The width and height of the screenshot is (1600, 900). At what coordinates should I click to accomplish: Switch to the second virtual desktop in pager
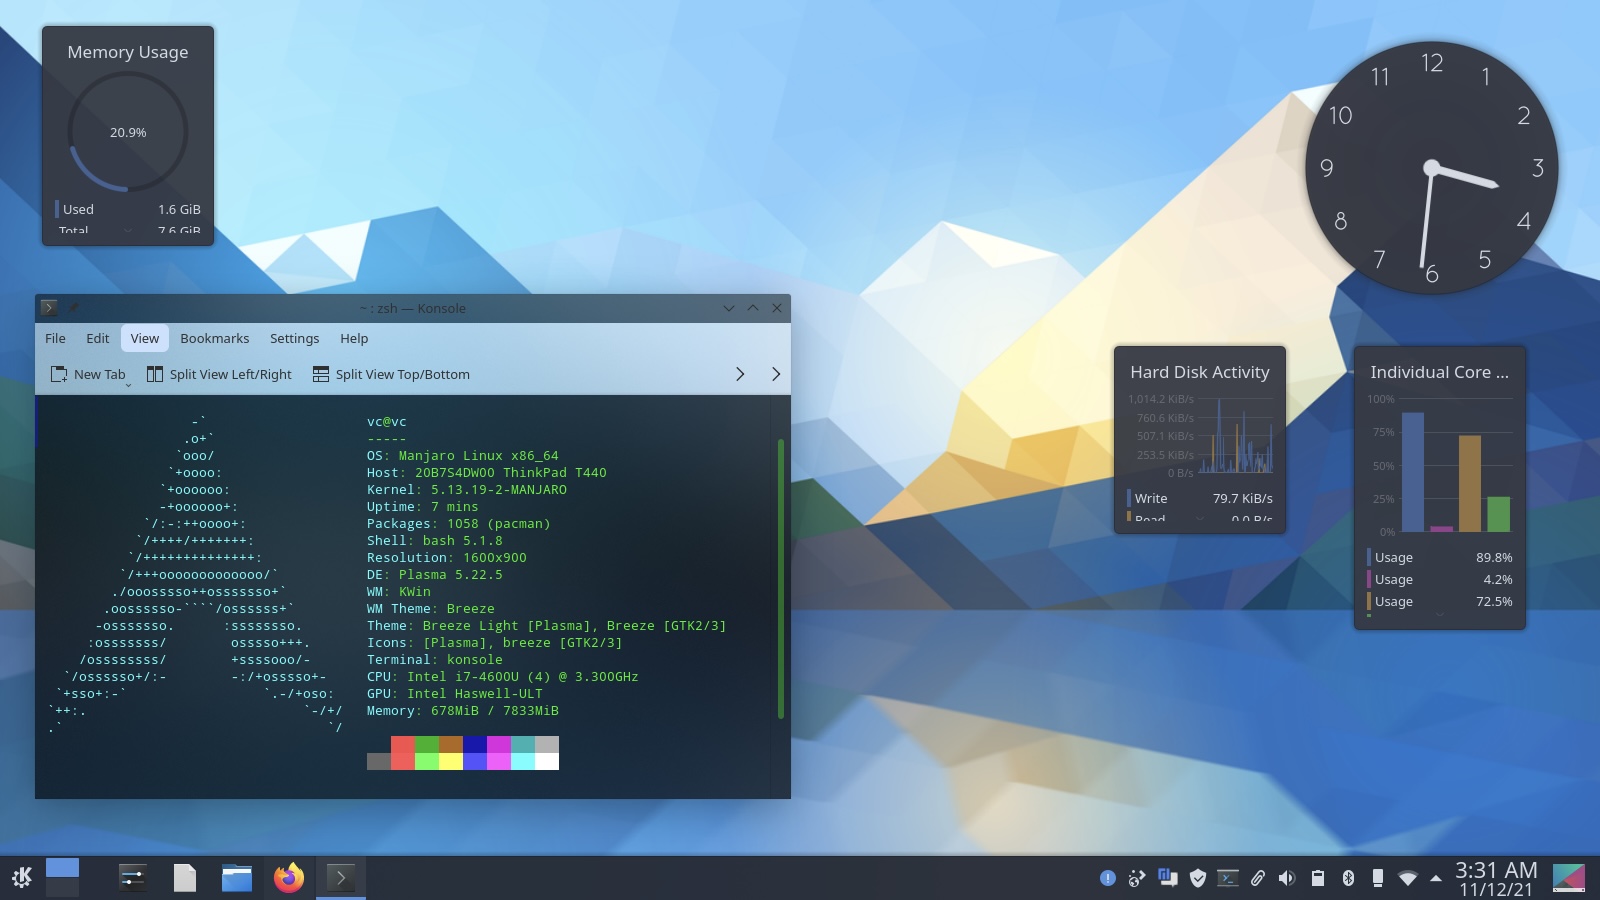[62, 888]
